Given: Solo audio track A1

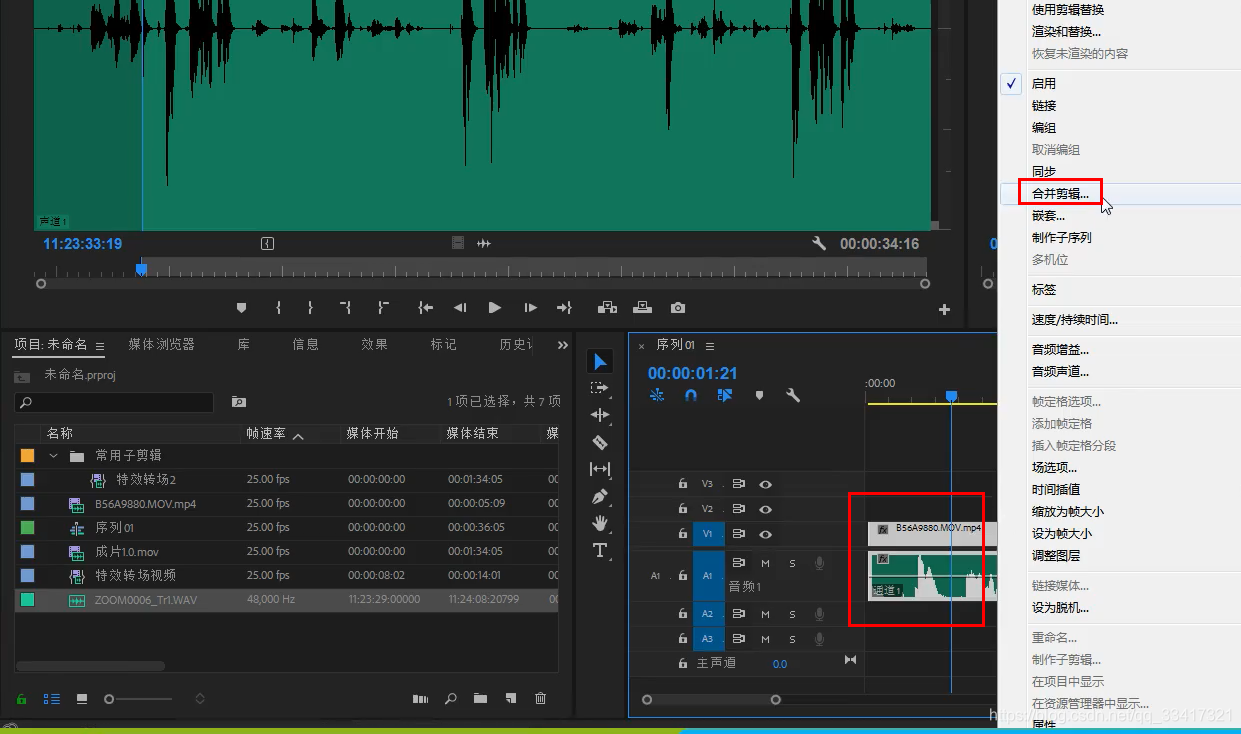Looking at the screenshot, I should click(792, 563).
